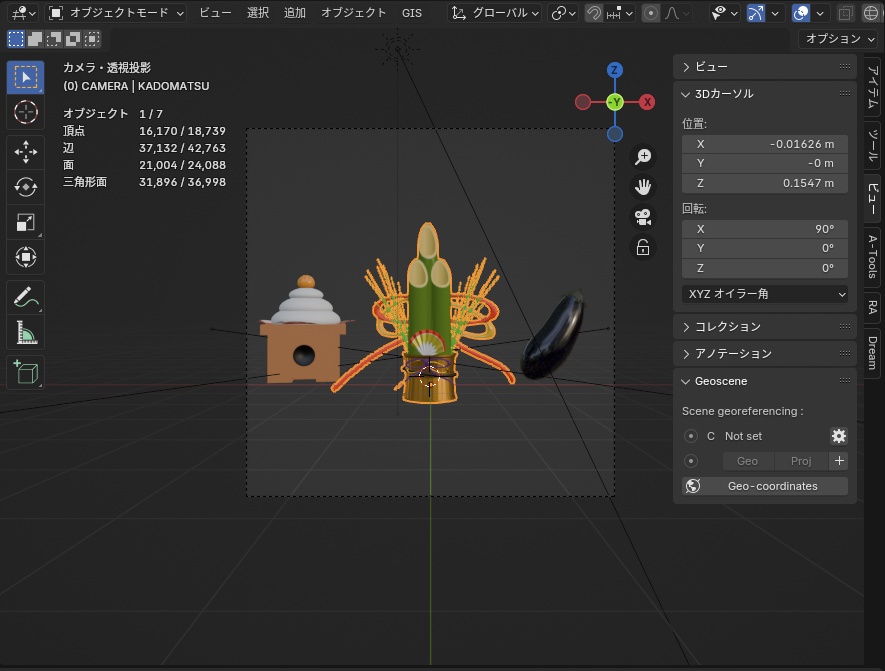885x671 pixels.
Task: Expand the アノテーション panel
Action: click(x=765, y=354)
